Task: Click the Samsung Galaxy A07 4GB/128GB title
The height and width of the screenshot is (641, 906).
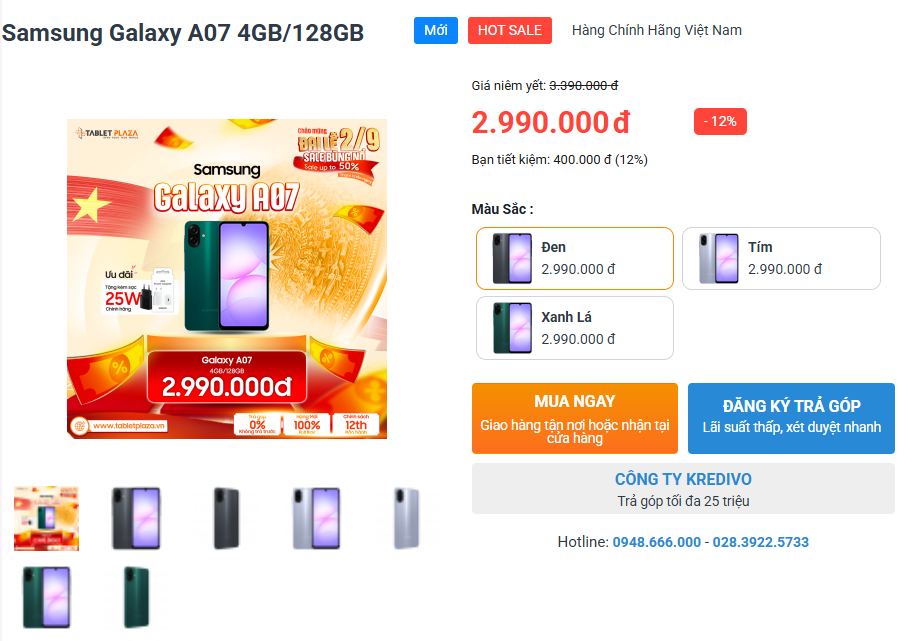Action: [183, 32]
